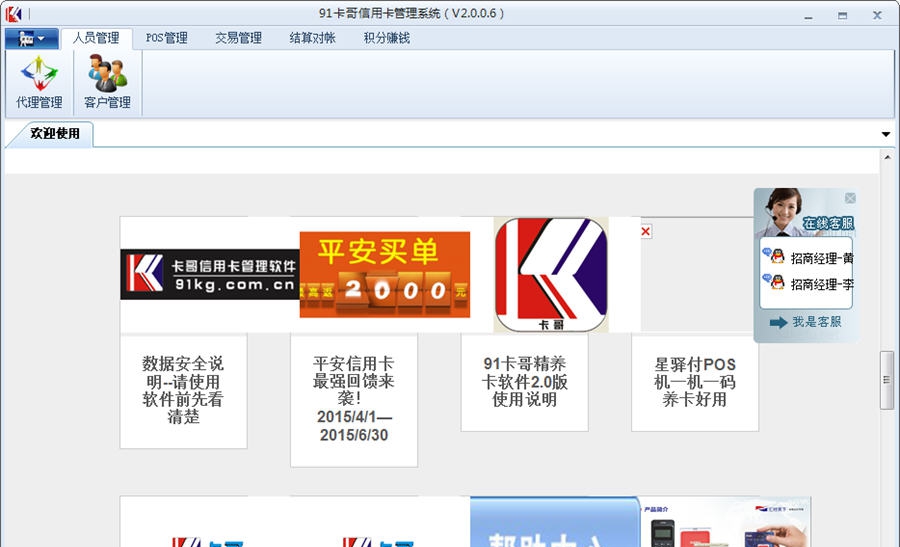Select the 欢迎使用 document tab
This screenshot has height=547, width=900.
point(55,134)
